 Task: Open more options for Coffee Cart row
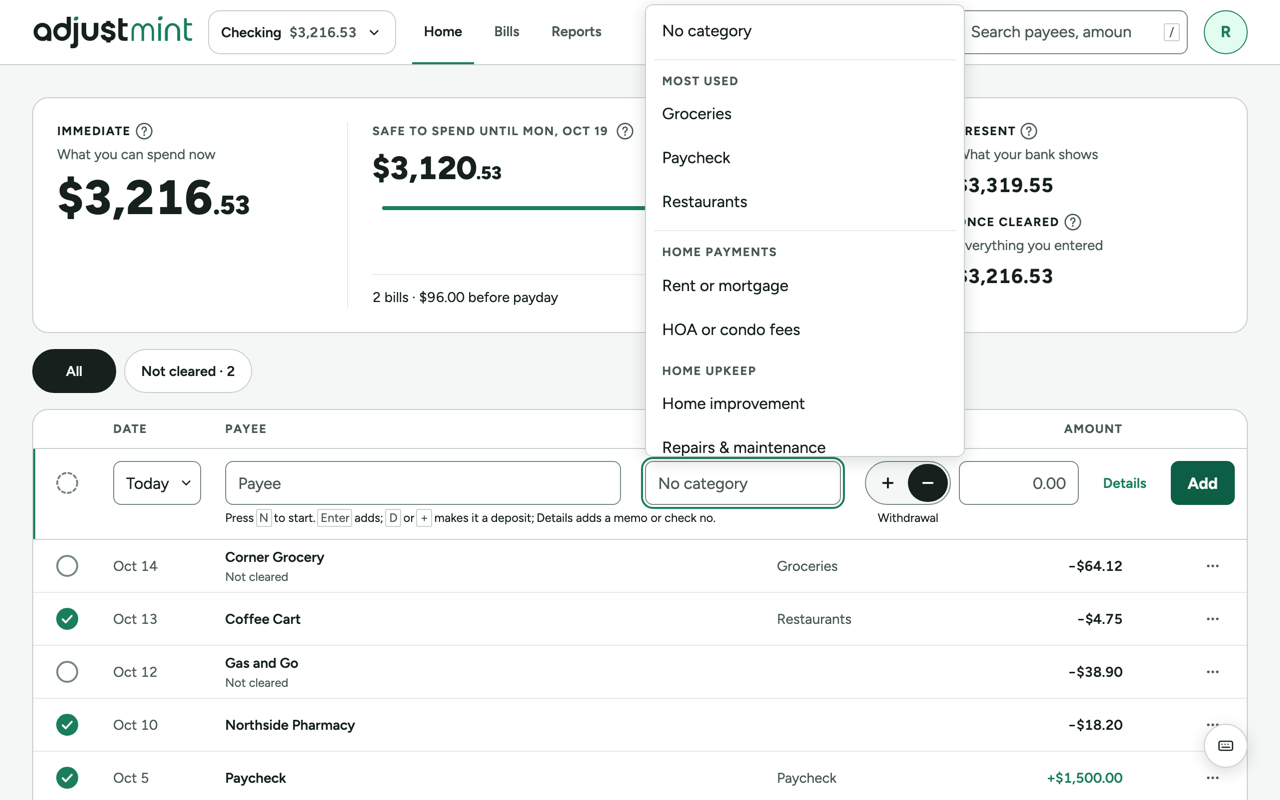pyautogui.click(x=1212, y=619)
